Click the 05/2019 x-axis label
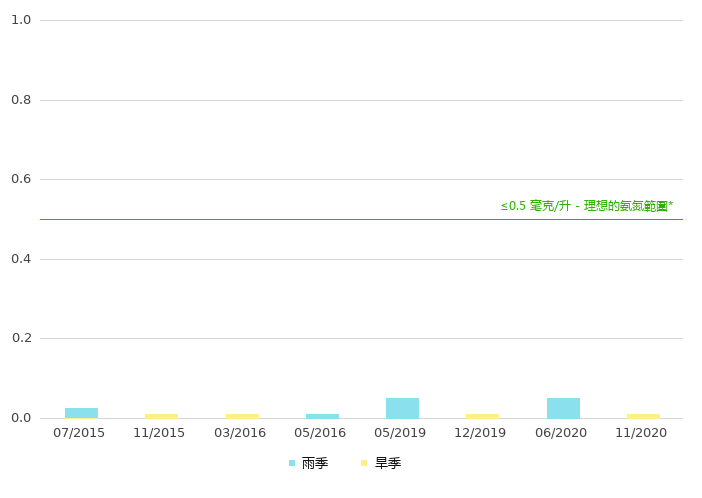This screenshot has height=498, width=702. coord(400,433)
